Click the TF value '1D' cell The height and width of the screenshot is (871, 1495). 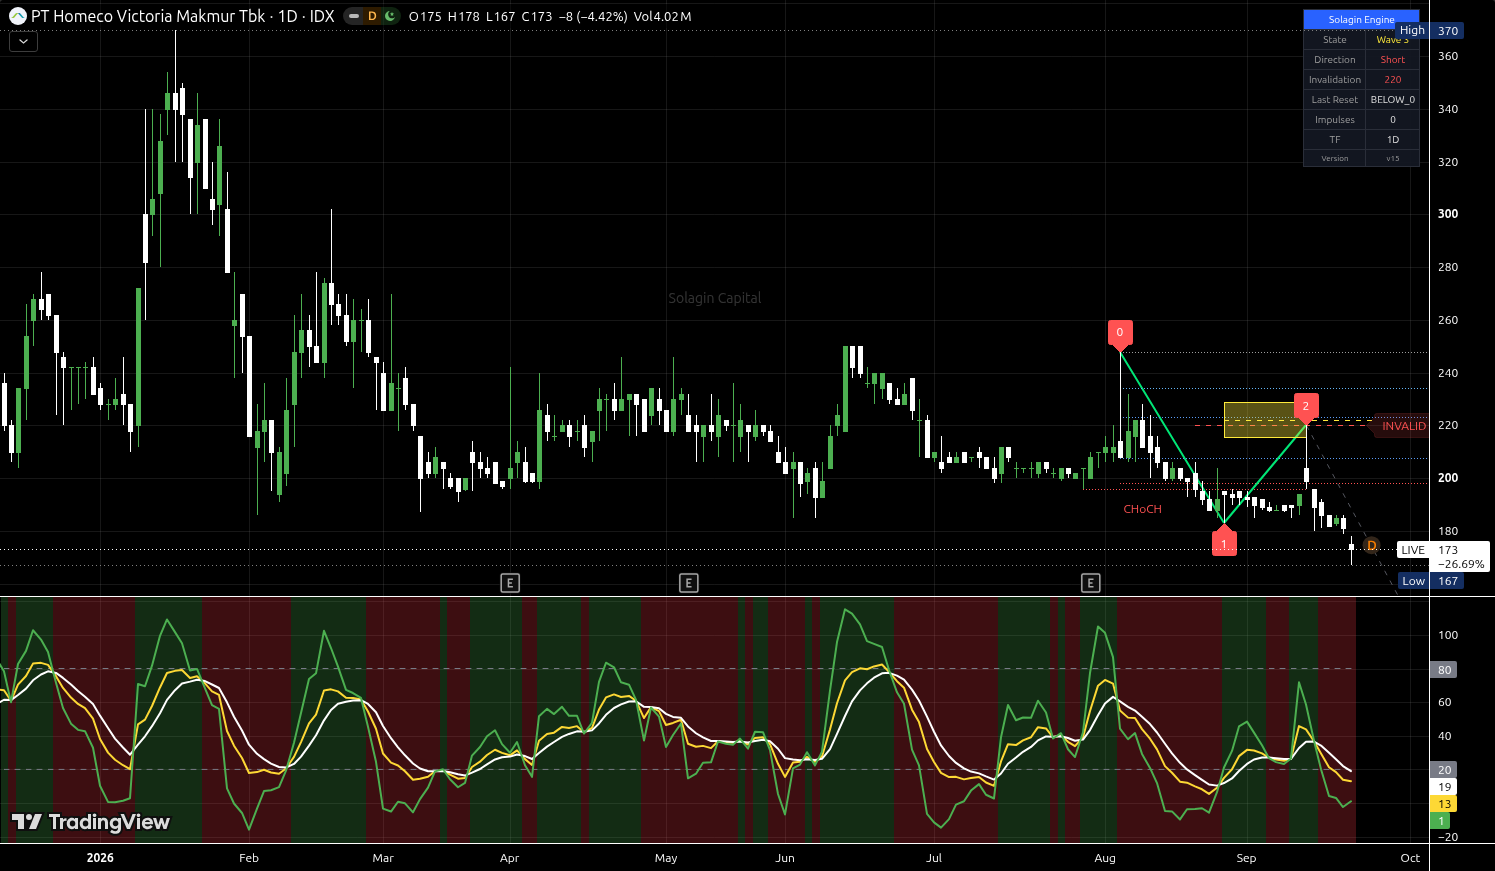click(x=1392, y=140)
